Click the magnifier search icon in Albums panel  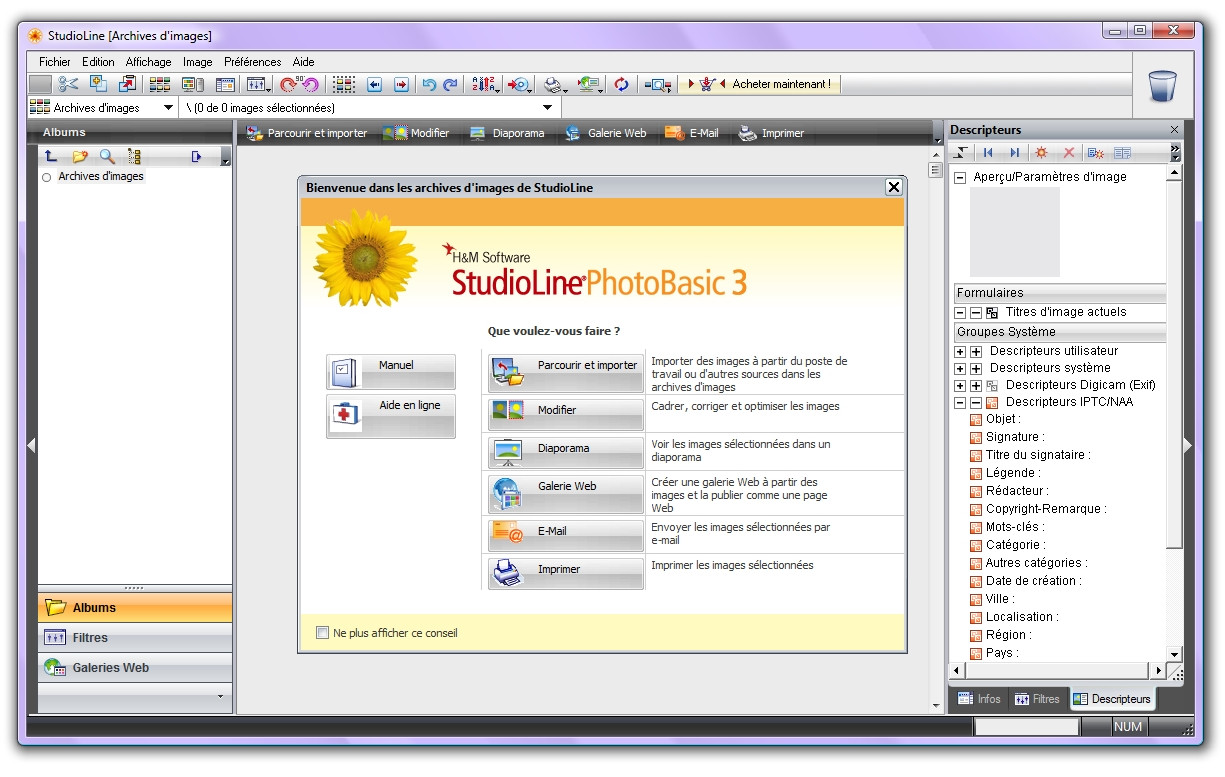coord(107,157)
